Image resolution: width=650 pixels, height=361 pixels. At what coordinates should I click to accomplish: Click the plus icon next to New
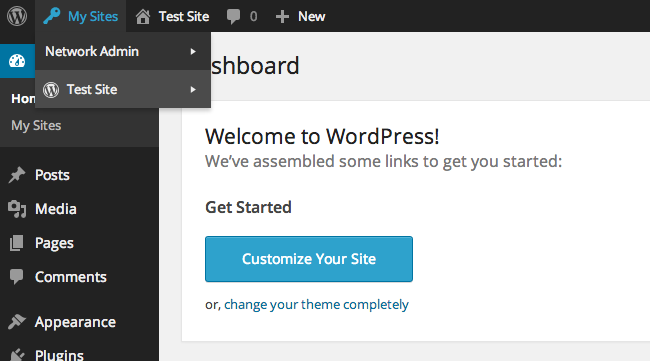tap(282, 17)
